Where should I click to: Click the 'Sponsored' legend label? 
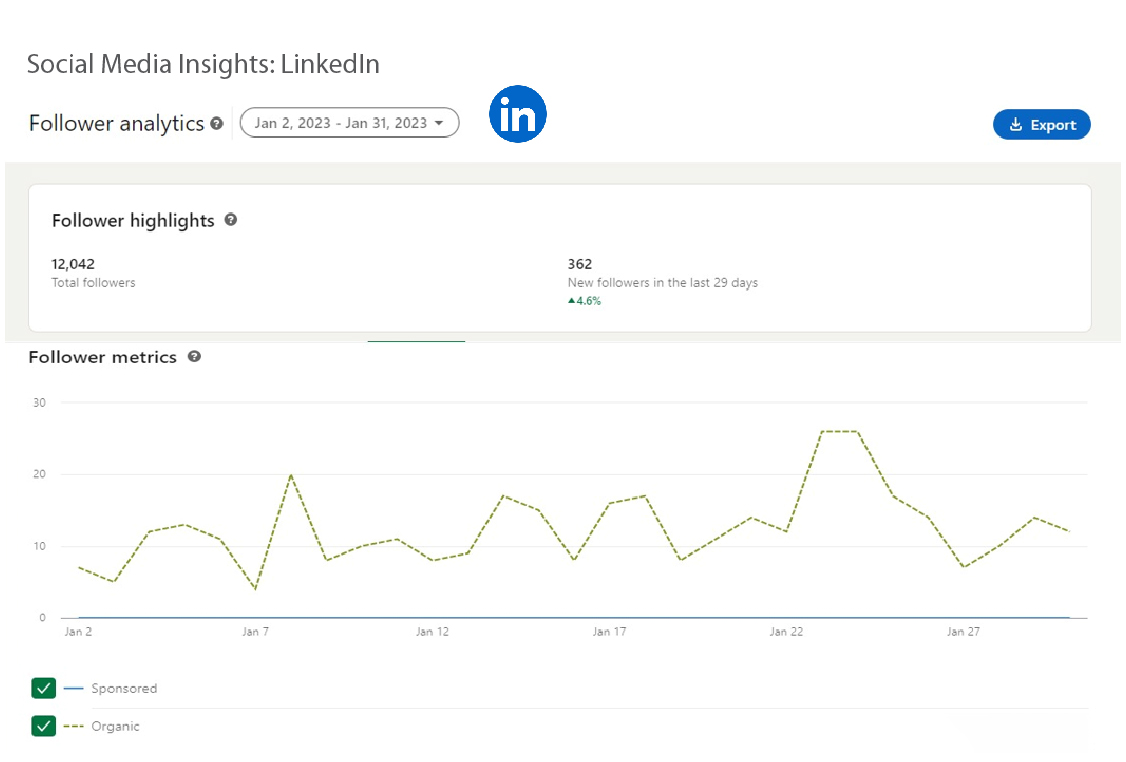point(124,688)
